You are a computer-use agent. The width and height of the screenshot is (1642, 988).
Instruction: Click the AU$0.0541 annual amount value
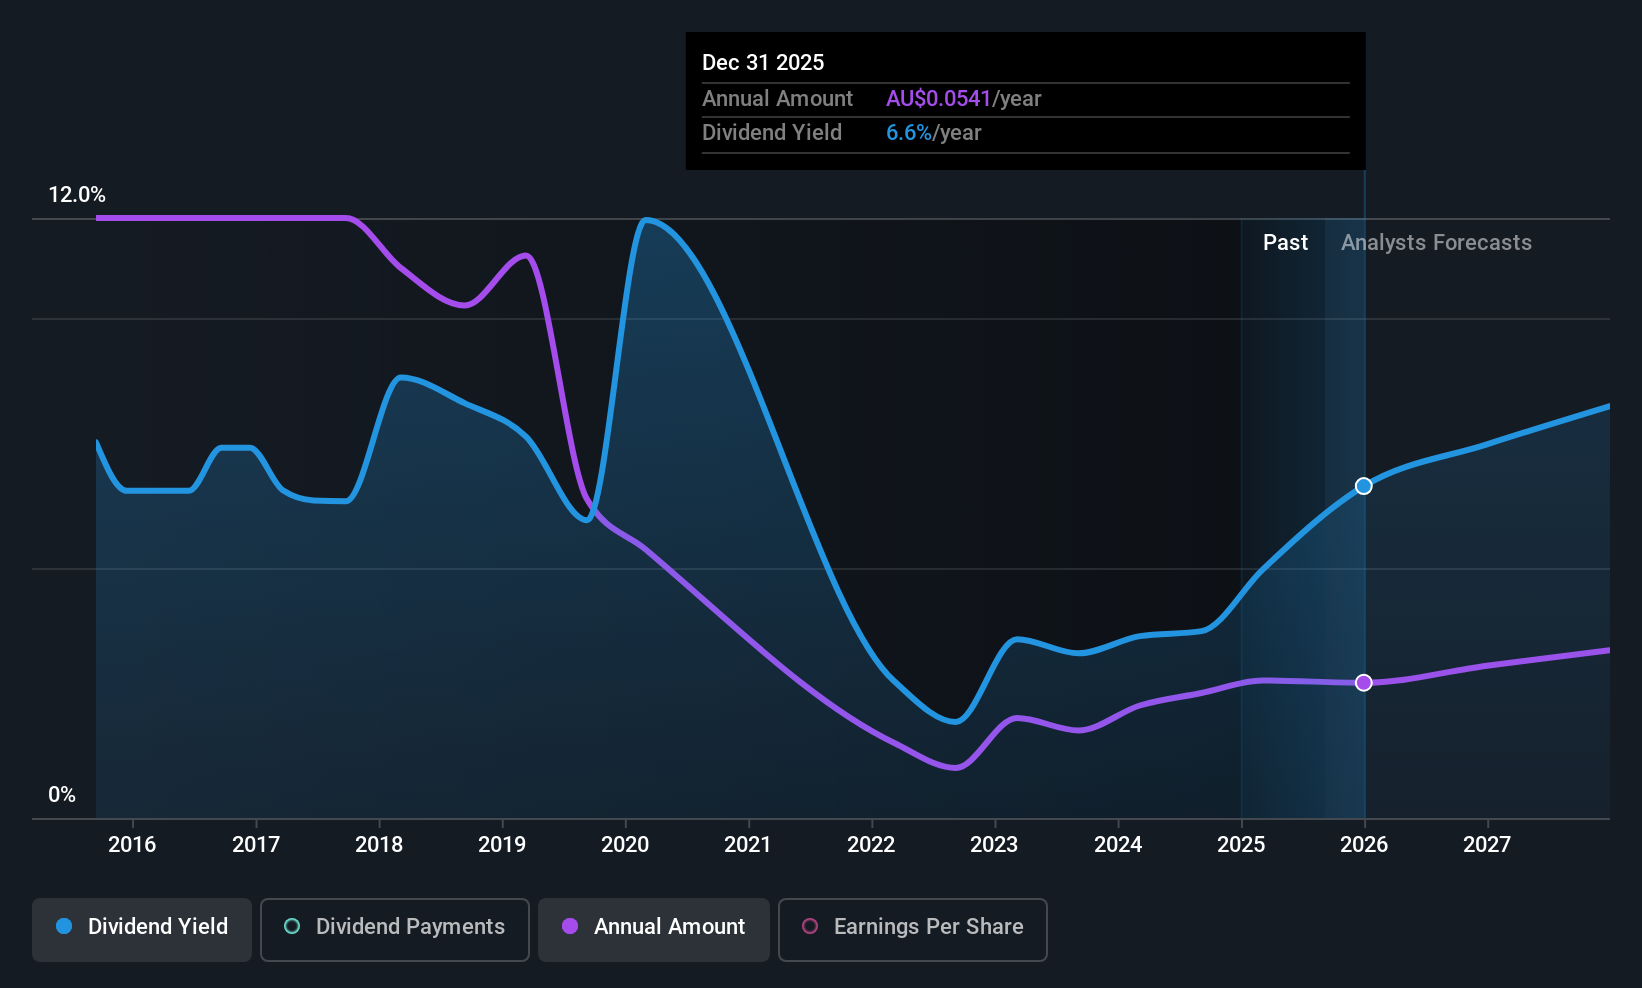point(938,99)
